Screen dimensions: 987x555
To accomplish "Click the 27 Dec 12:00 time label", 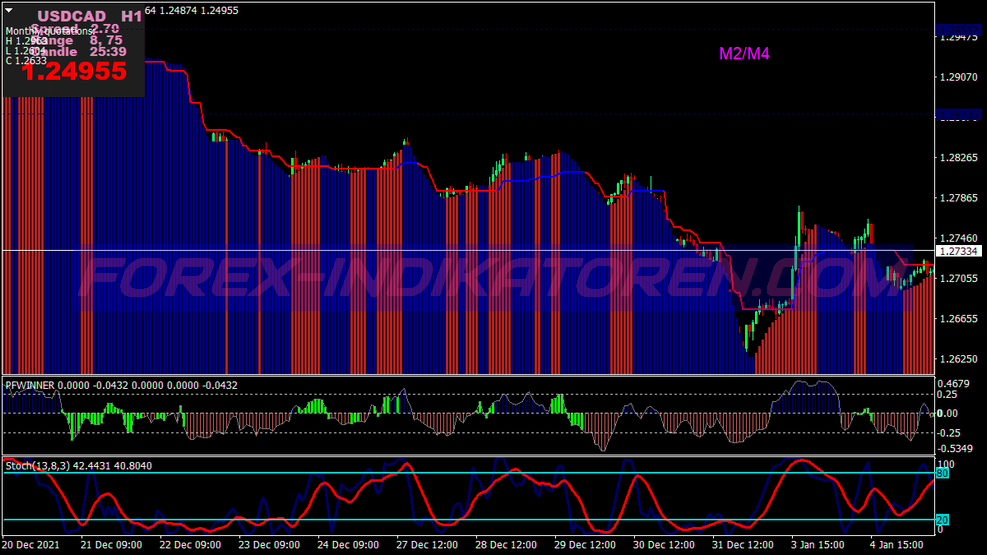I will (427, 545).
